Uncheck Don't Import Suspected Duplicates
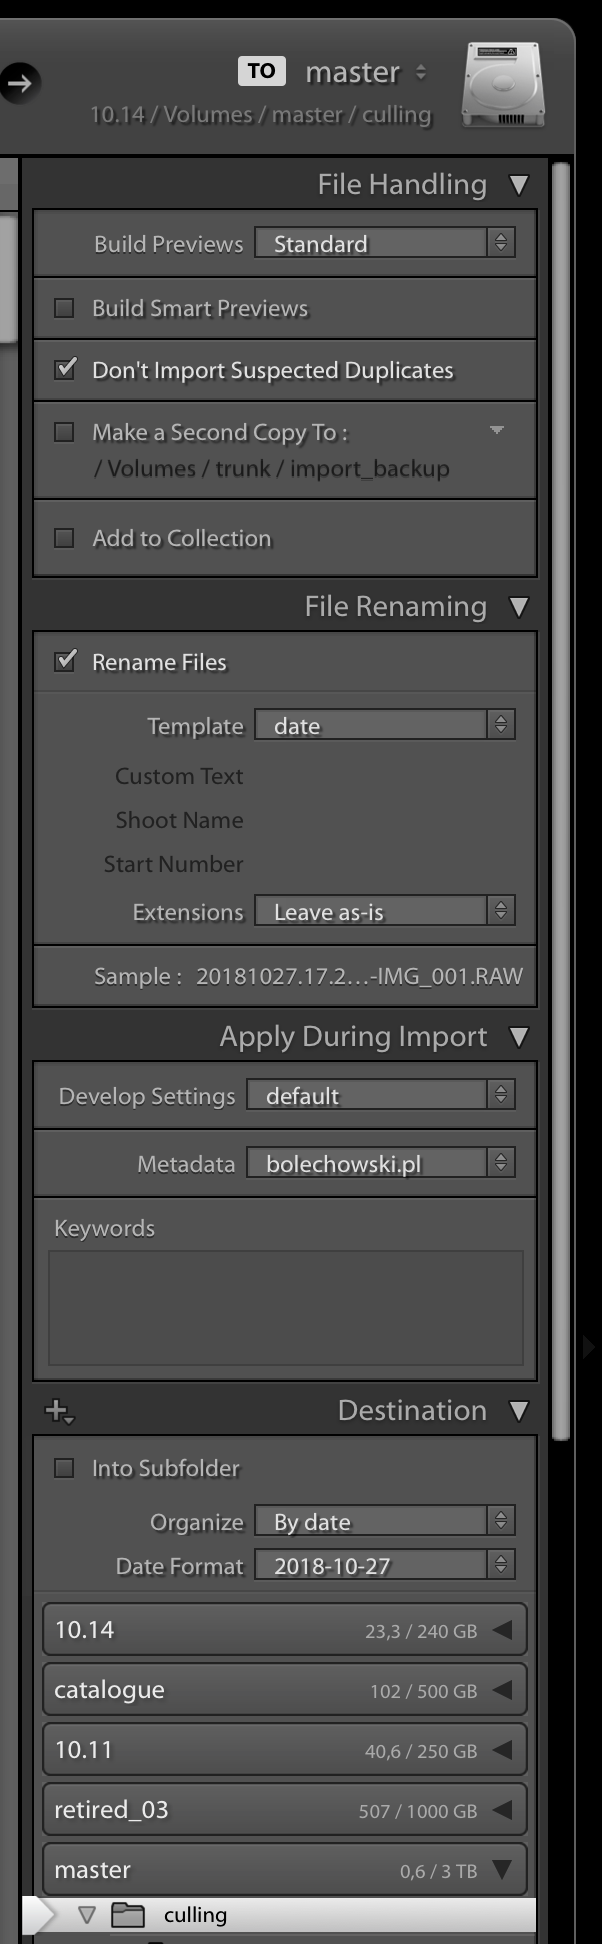This screenshot has width=602, height=1944. [64, 369]
